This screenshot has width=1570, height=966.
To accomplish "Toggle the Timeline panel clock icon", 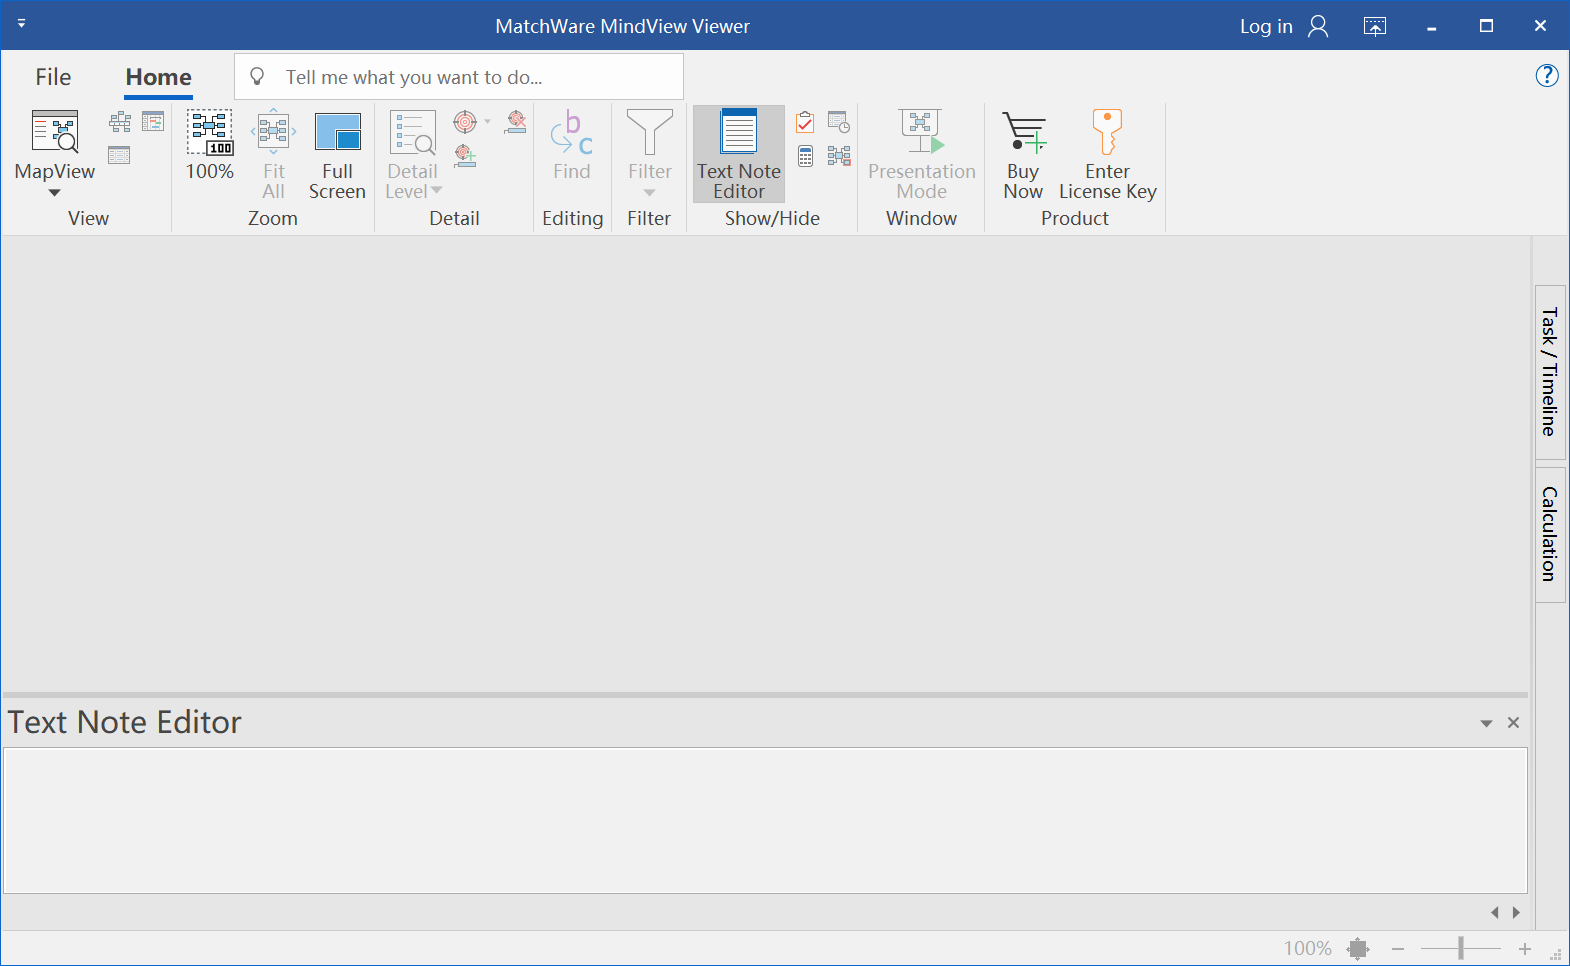I will [839, 123].
